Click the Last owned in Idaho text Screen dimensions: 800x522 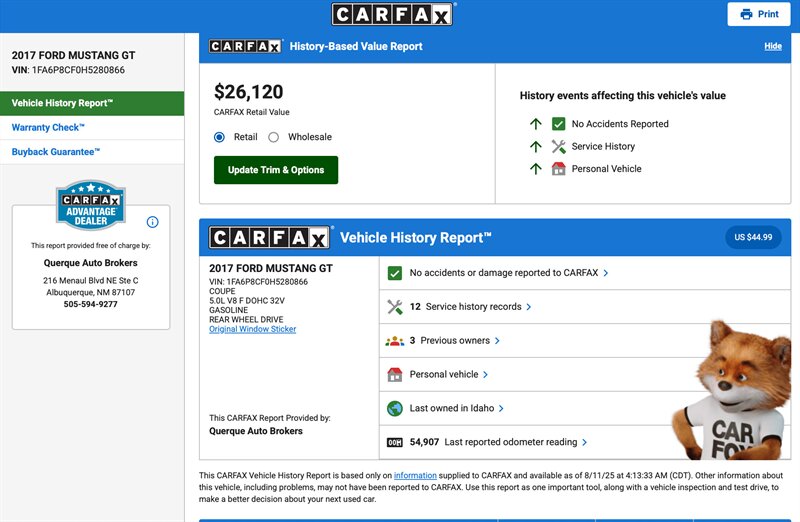click(452, 408)
